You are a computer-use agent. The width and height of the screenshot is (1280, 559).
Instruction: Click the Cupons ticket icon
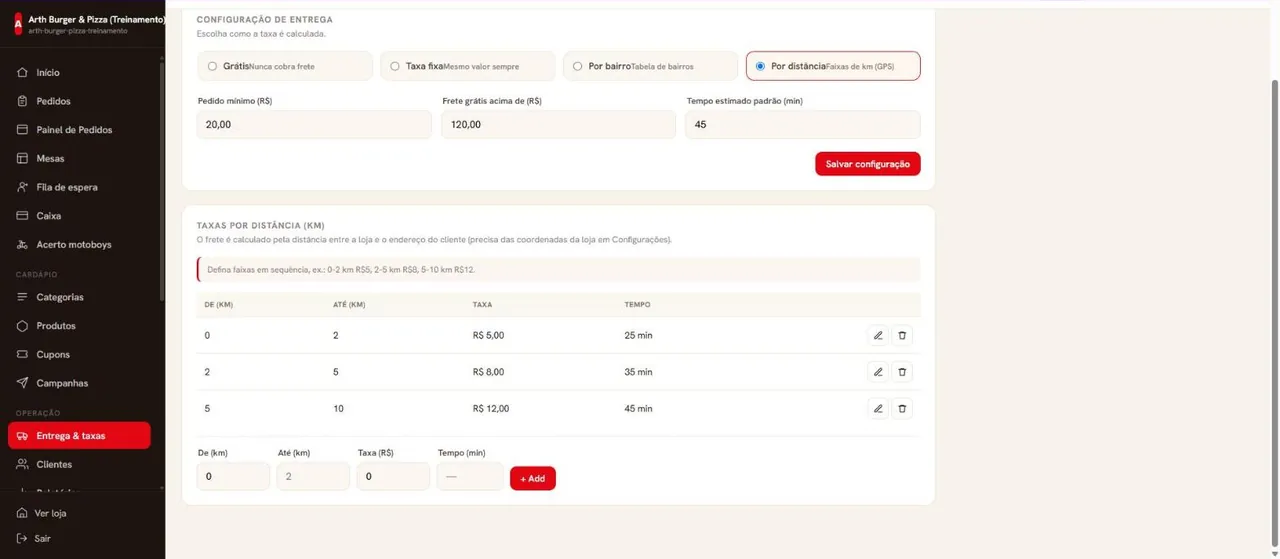coord(22,354)
